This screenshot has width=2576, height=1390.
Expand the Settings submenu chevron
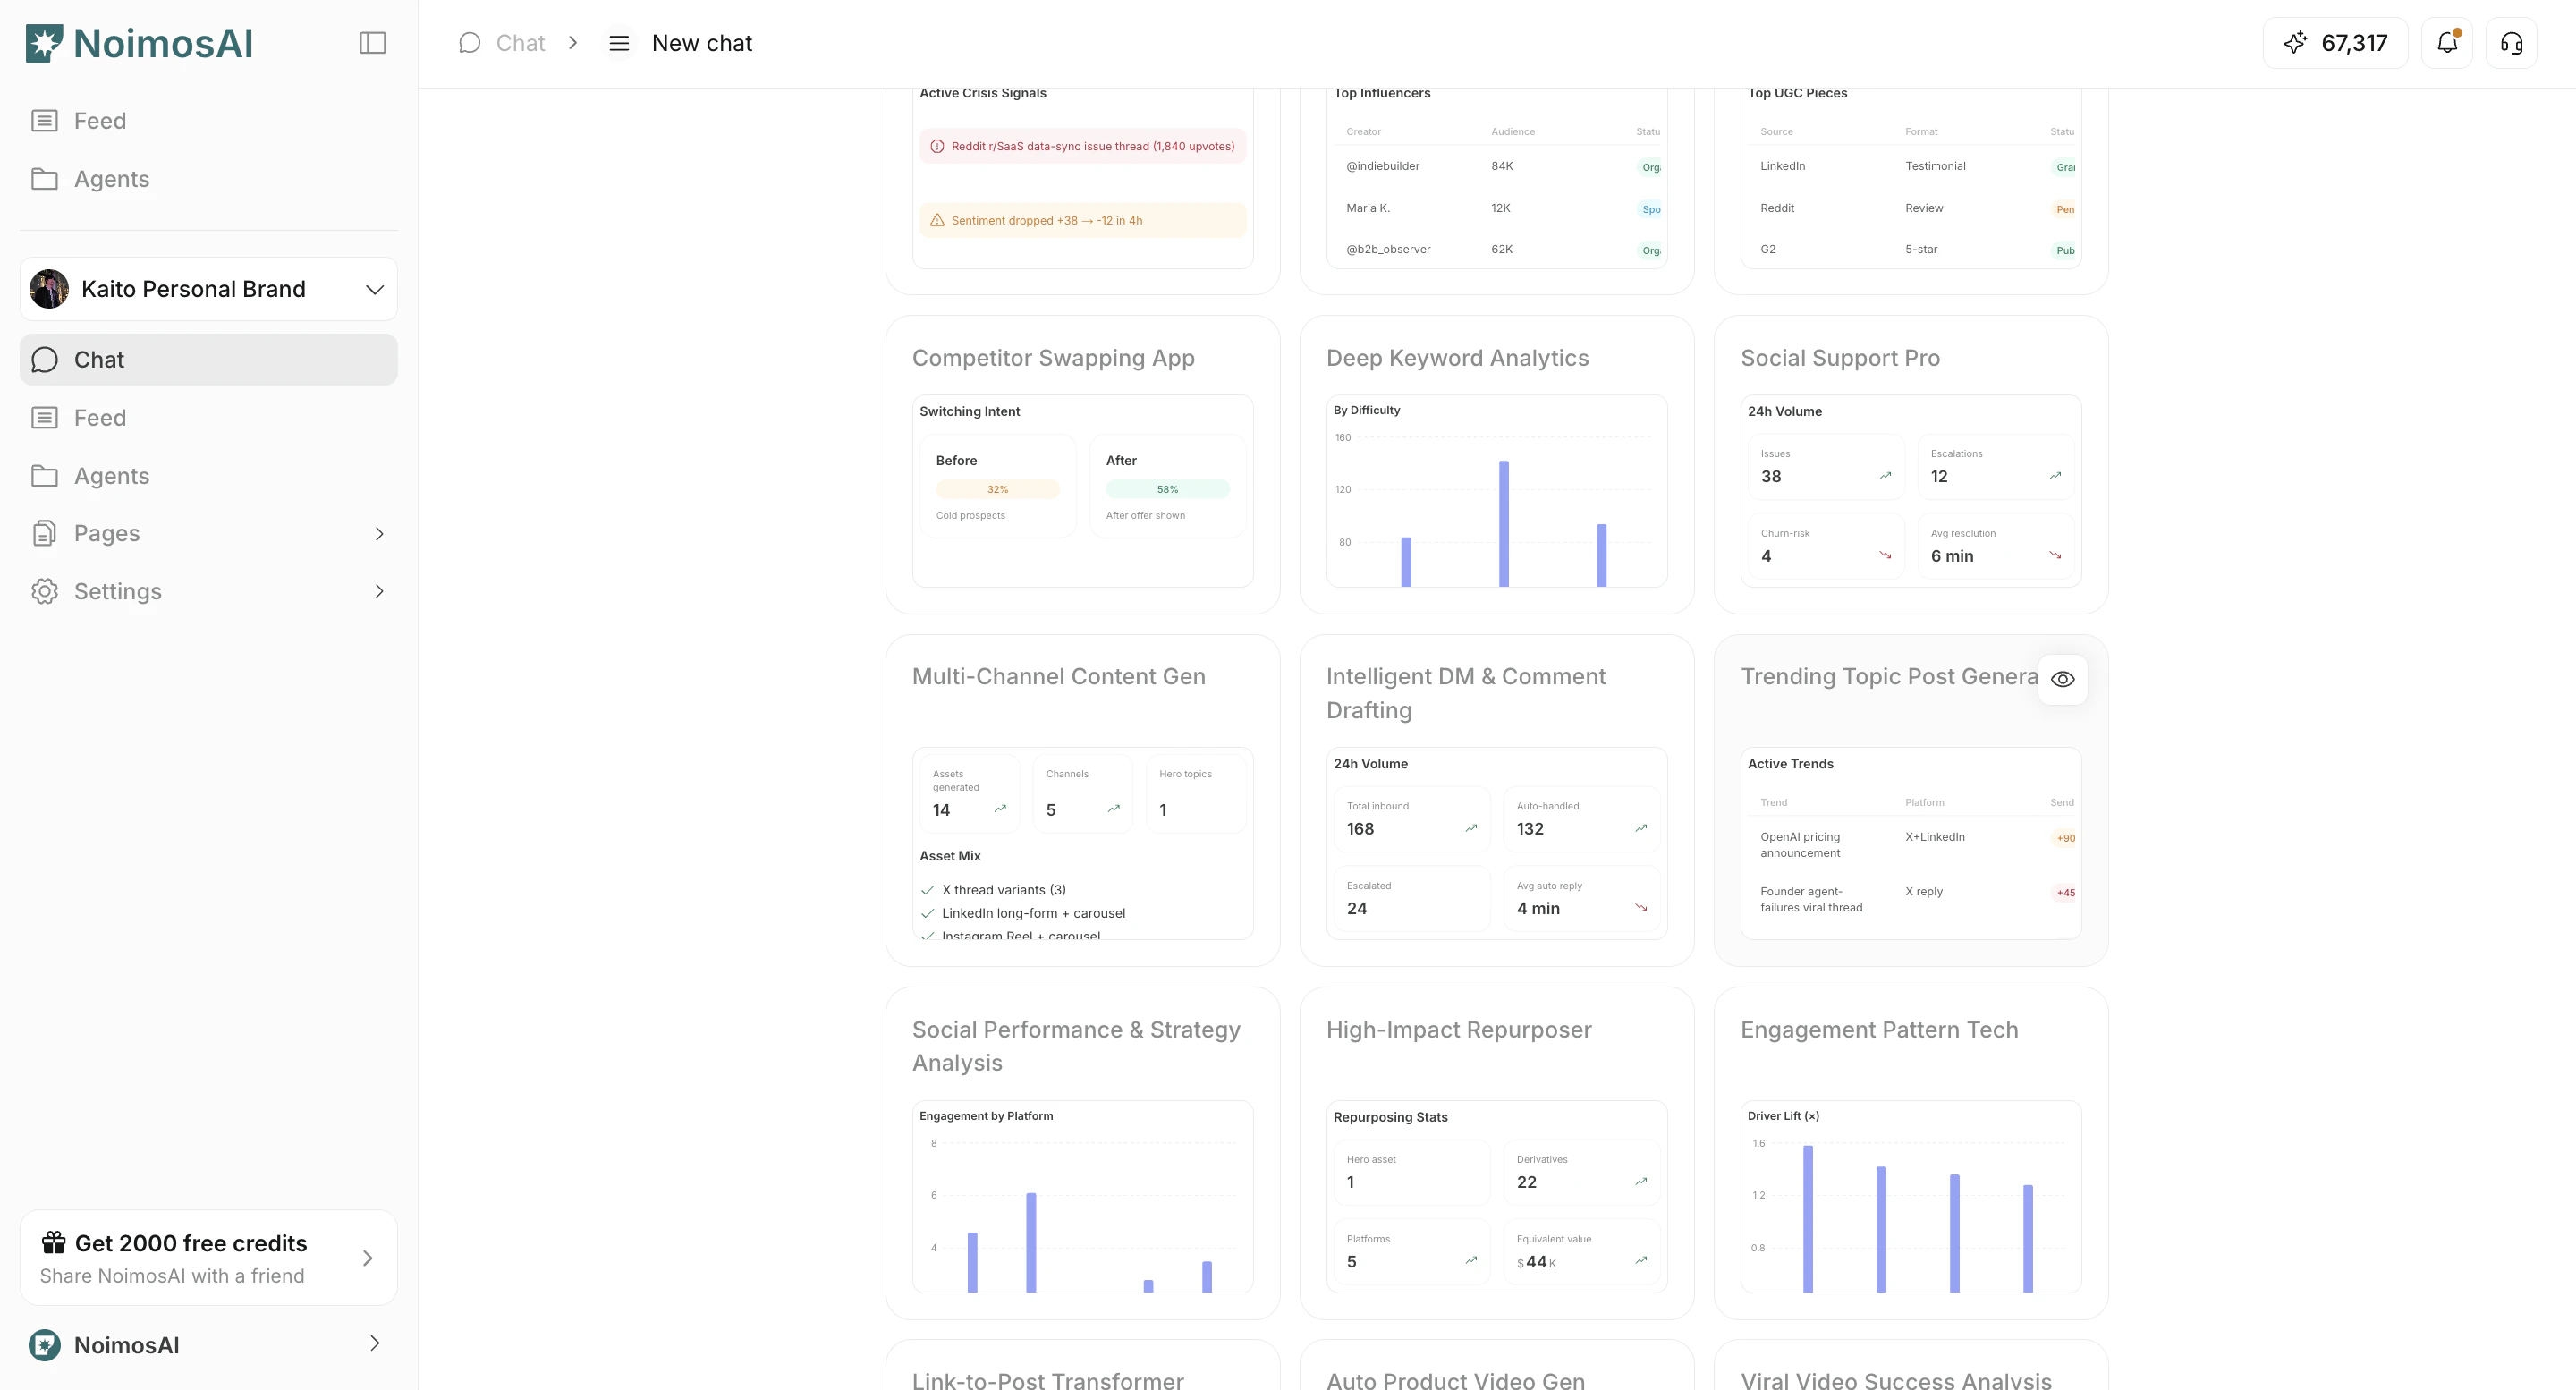coord(379,592)
